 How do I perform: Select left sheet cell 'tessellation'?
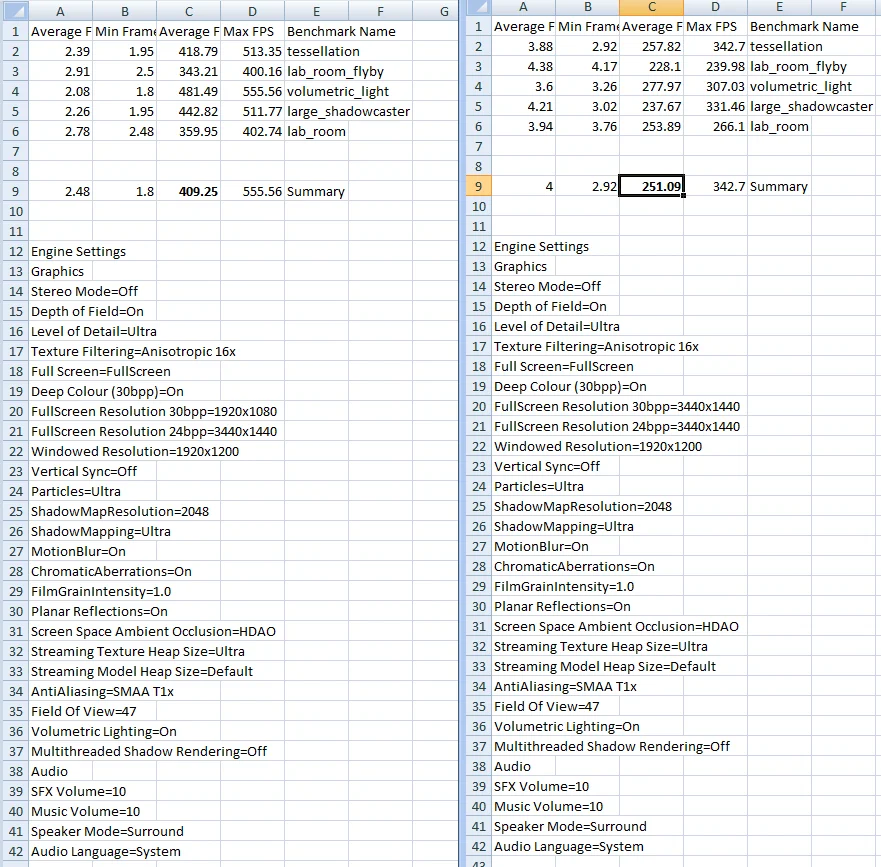[x=323, y=52]
